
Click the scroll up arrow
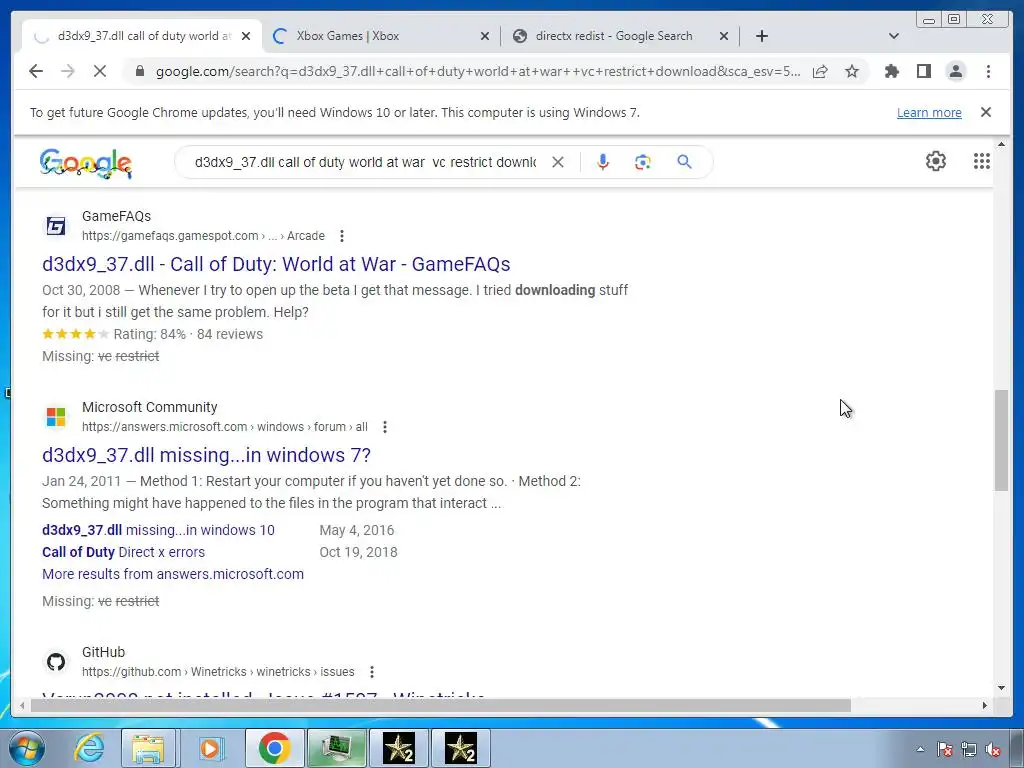(x=1001, y=144)
